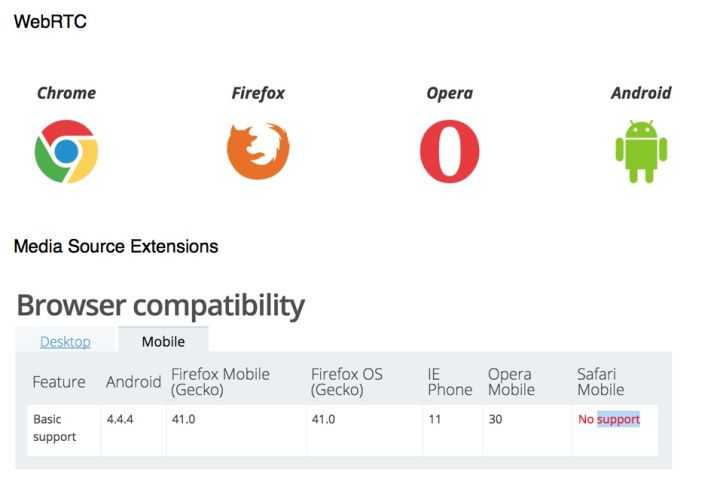Click the Firefox italic label
Image resolution: width=720 pixels, height=487 pixels.
point(258,93)
